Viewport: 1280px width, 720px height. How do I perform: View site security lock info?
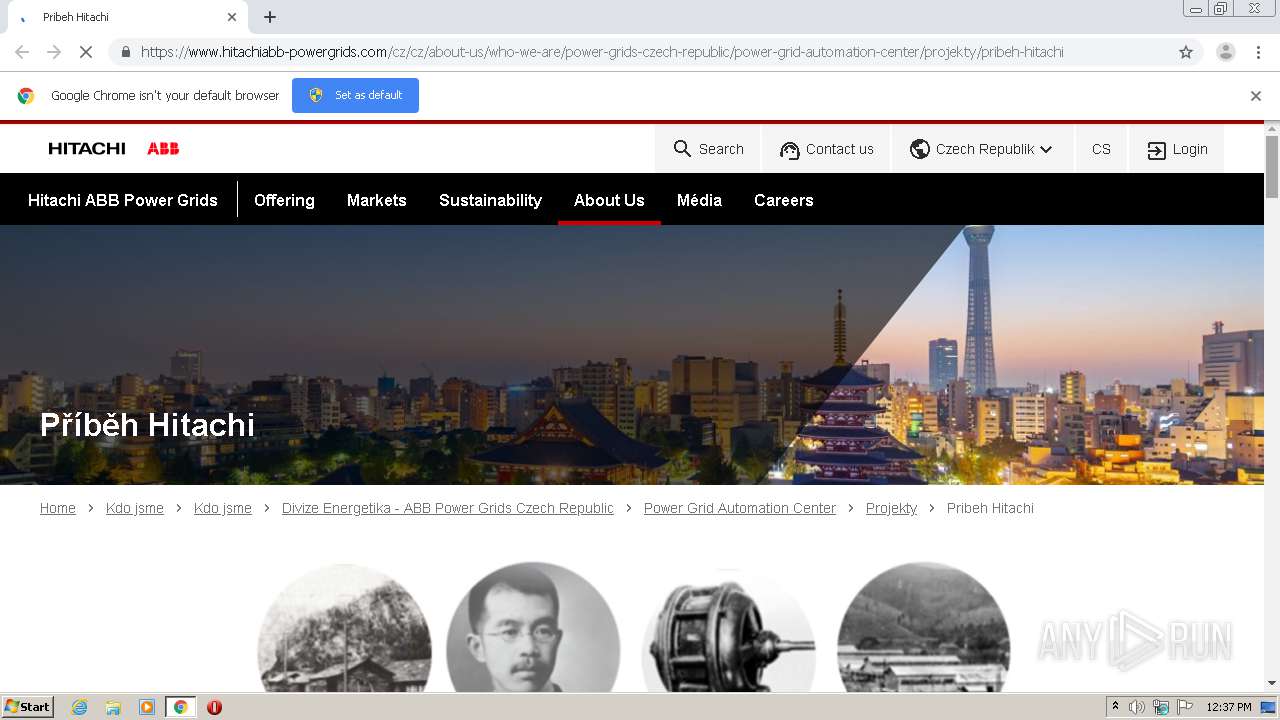[125, 52]
